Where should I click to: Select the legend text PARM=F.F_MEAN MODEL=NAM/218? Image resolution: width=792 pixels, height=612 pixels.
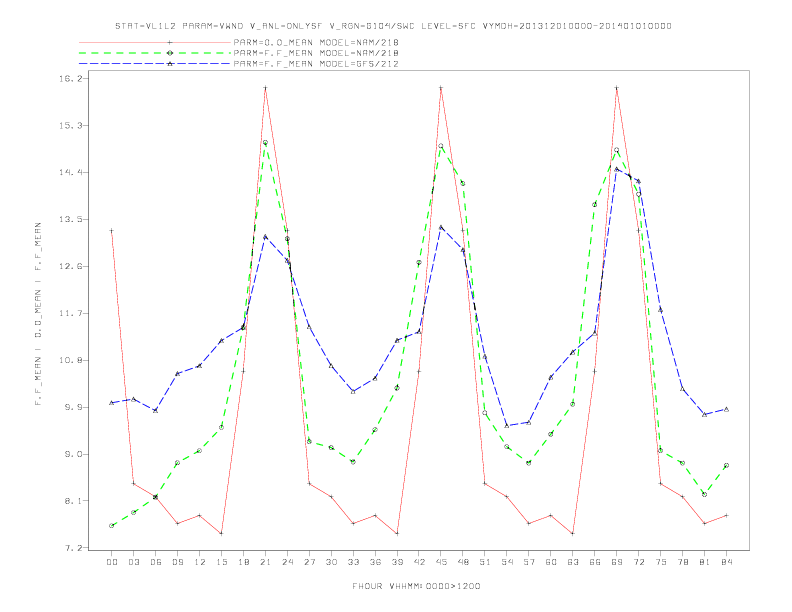(316, 53)
